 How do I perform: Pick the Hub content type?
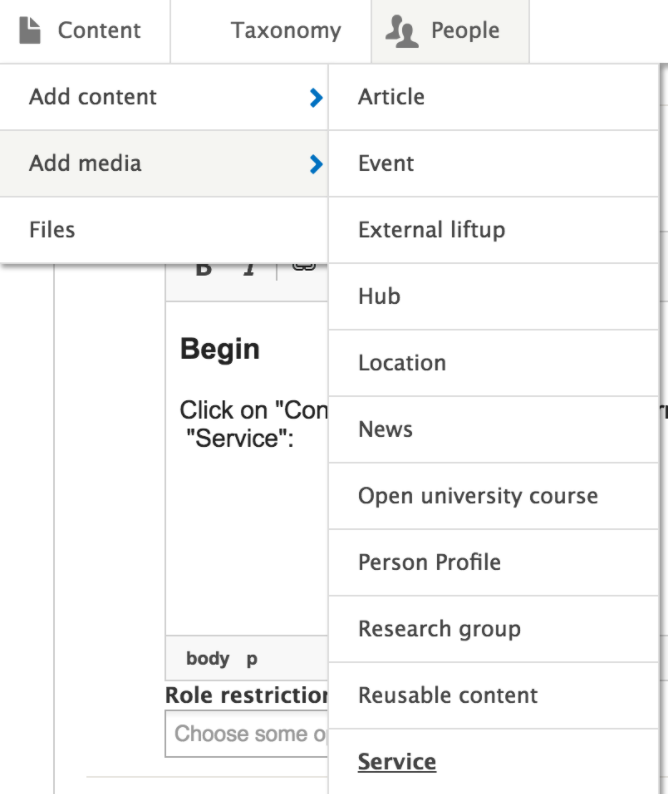coord(379,296)
